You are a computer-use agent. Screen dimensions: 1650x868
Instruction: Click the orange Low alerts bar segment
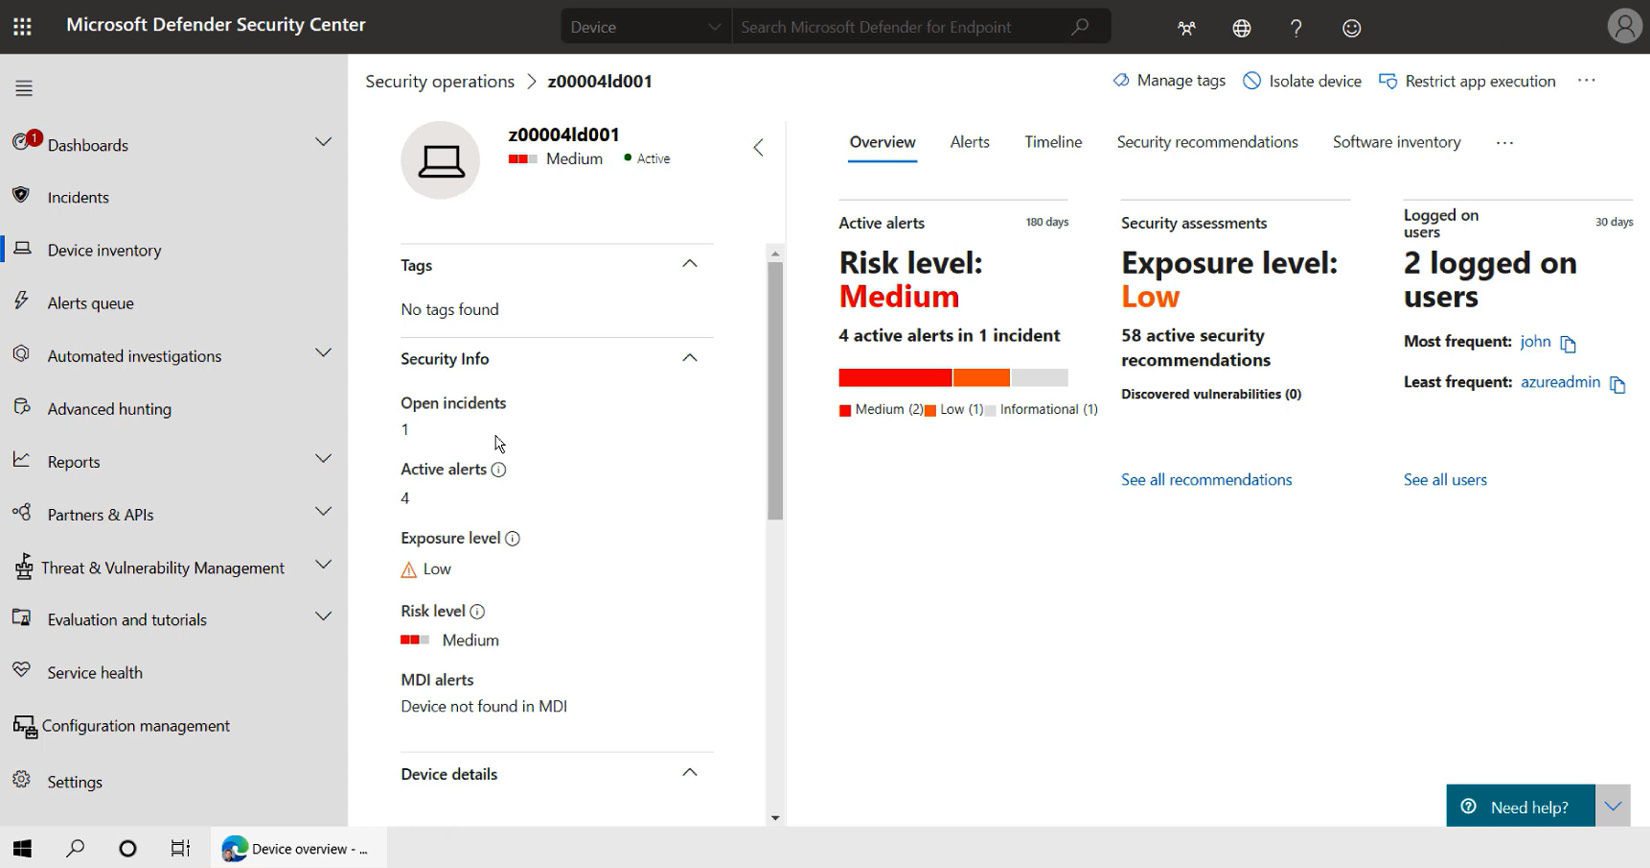tap(982, 377)
